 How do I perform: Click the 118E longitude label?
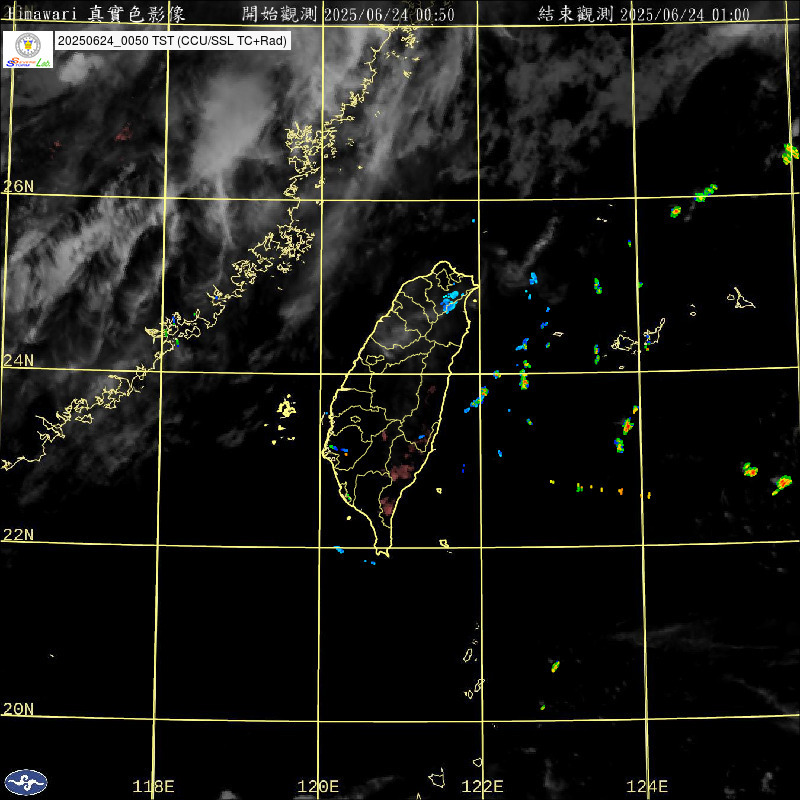(153, 787)
